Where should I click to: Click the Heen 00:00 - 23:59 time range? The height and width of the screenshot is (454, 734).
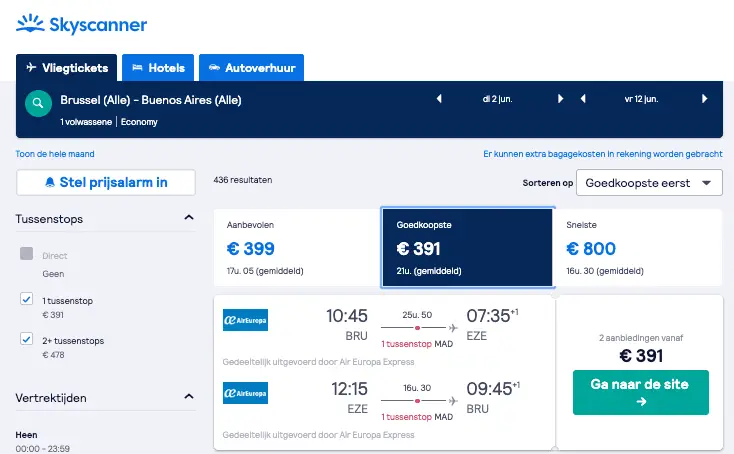(x=43, y=448)
